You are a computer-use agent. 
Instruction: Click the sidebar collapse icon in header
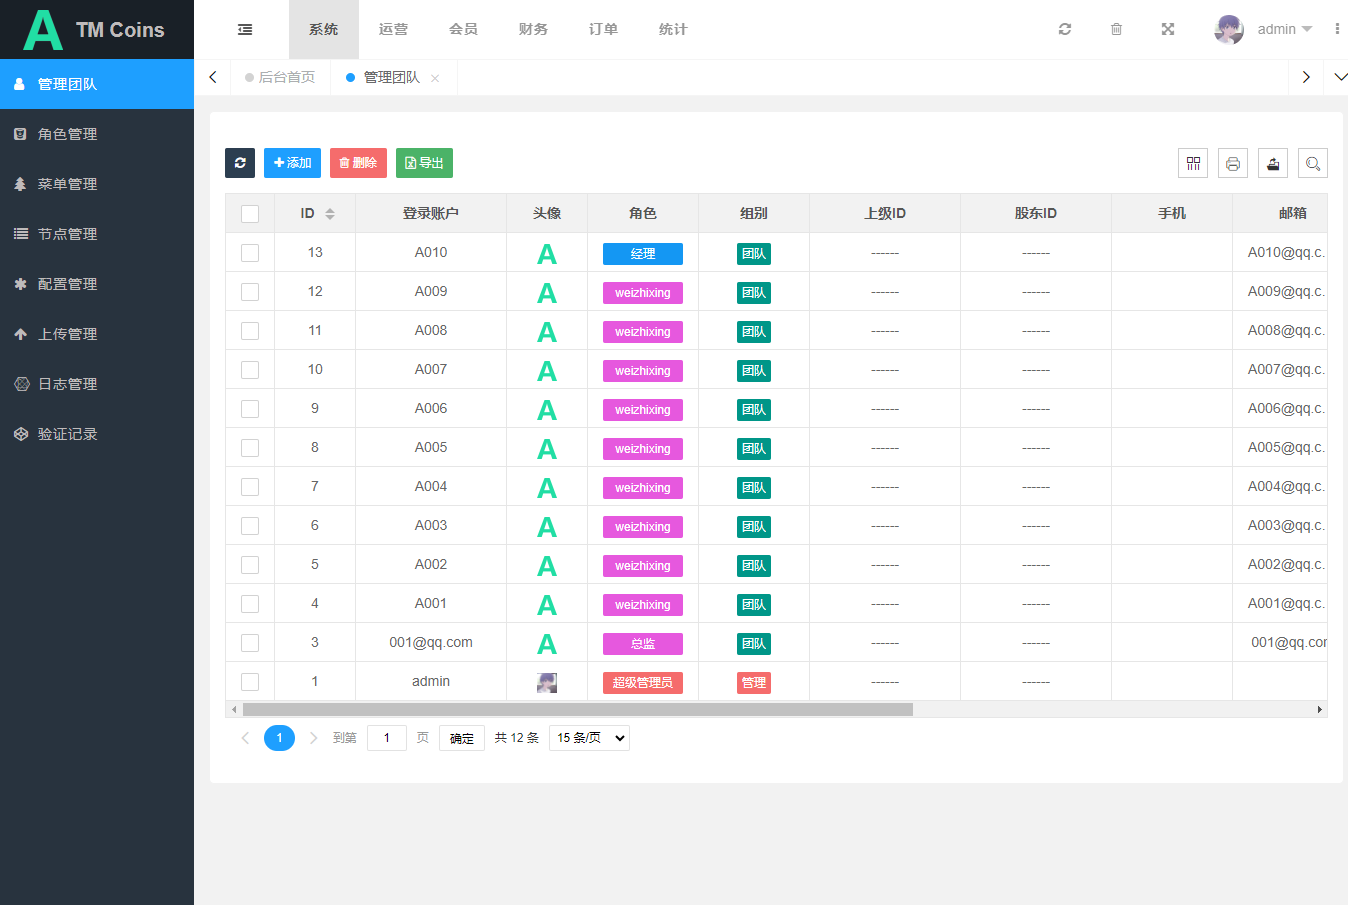(x=245, y=30)
